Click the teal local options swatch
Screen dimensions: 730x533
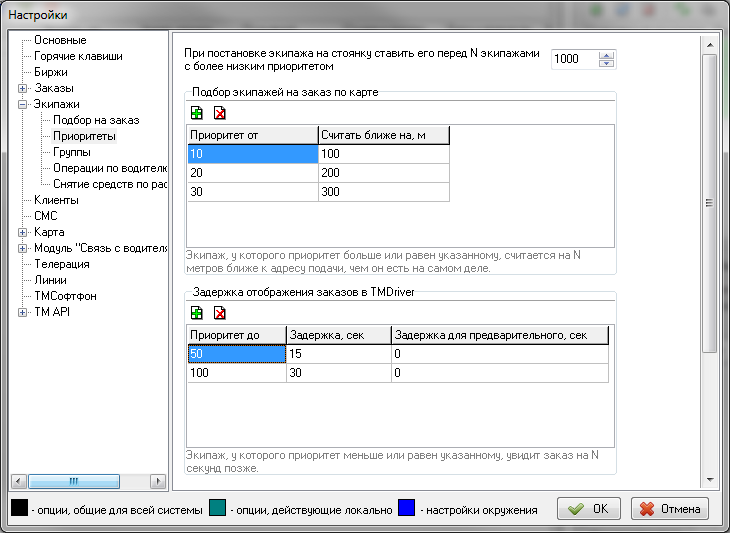click(217, 507)
